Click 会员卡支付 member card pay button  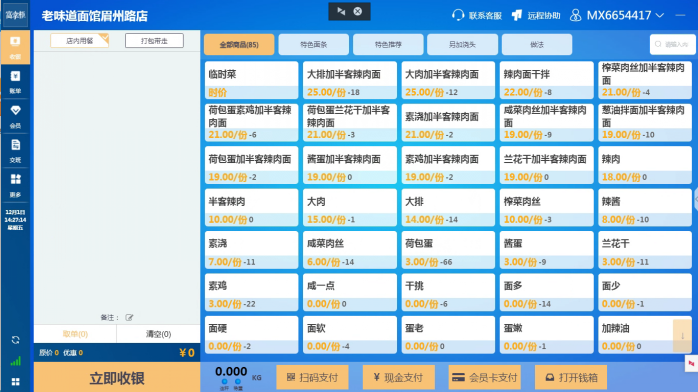[x=484, y=377]
